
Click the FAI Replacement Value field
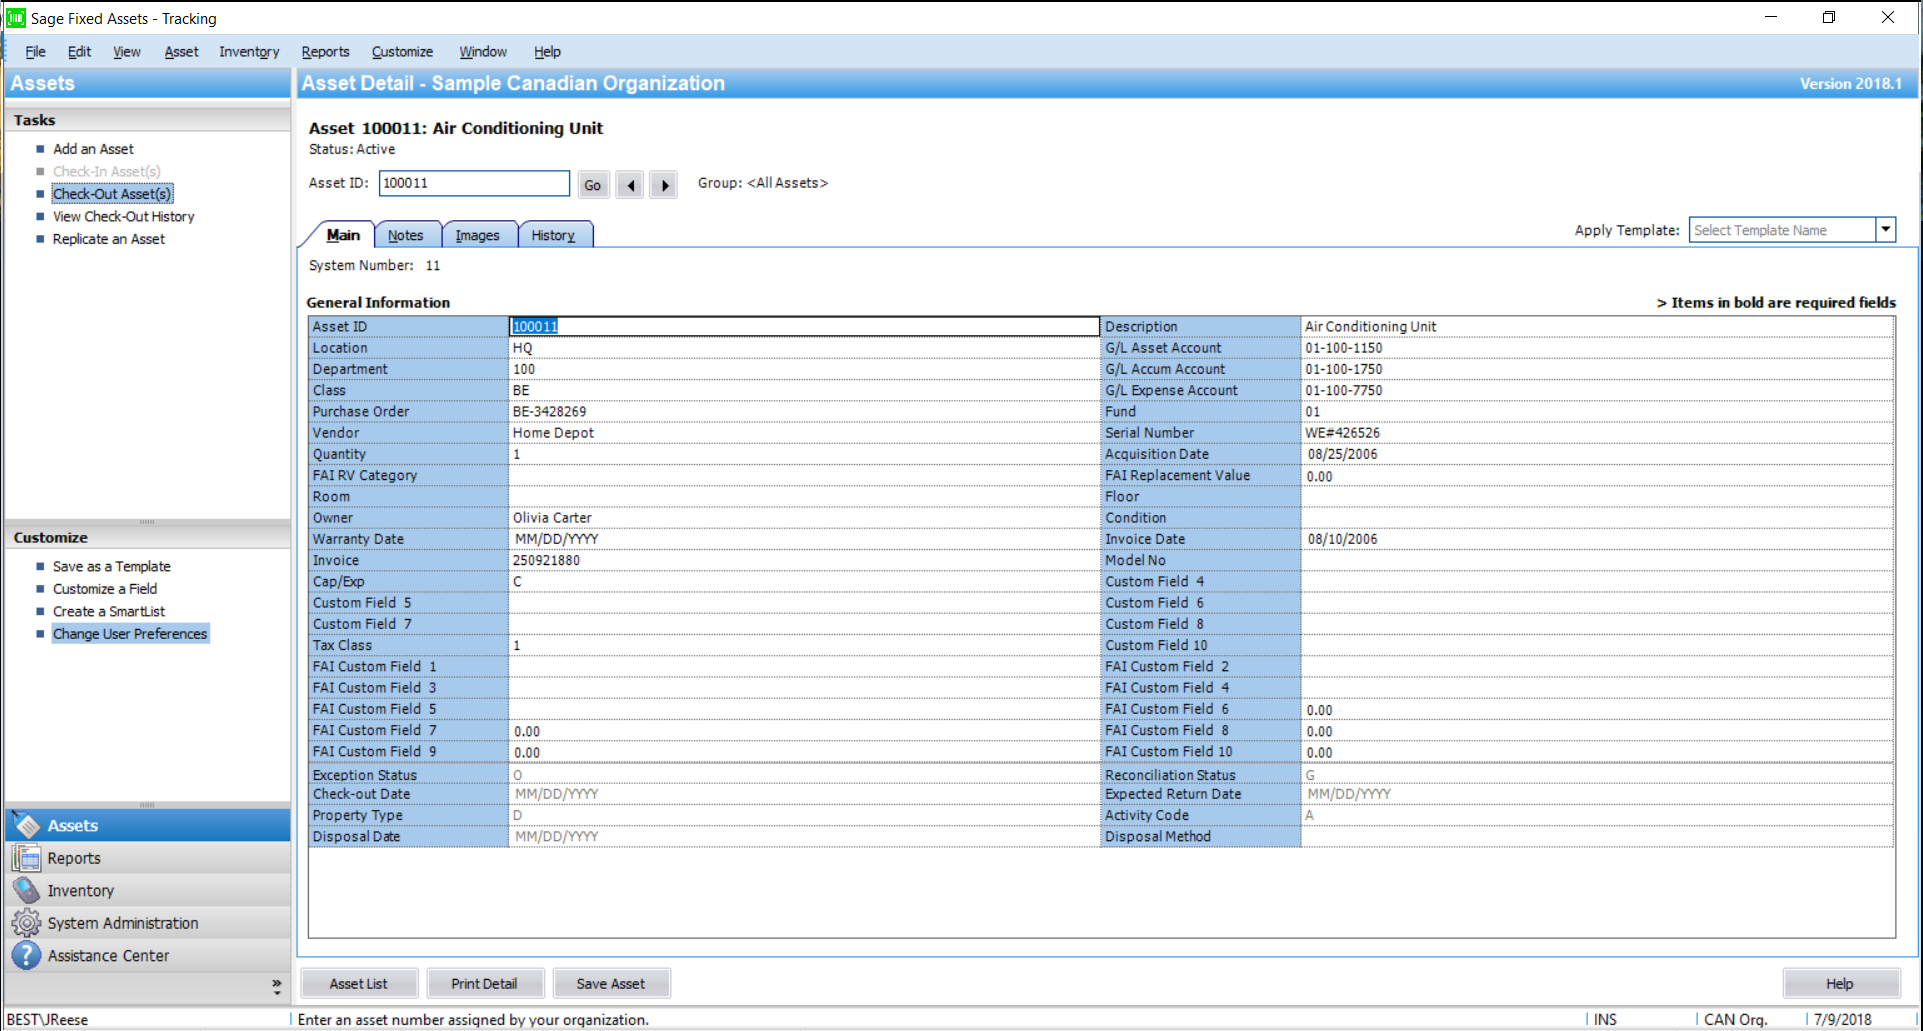point(1597,476)
